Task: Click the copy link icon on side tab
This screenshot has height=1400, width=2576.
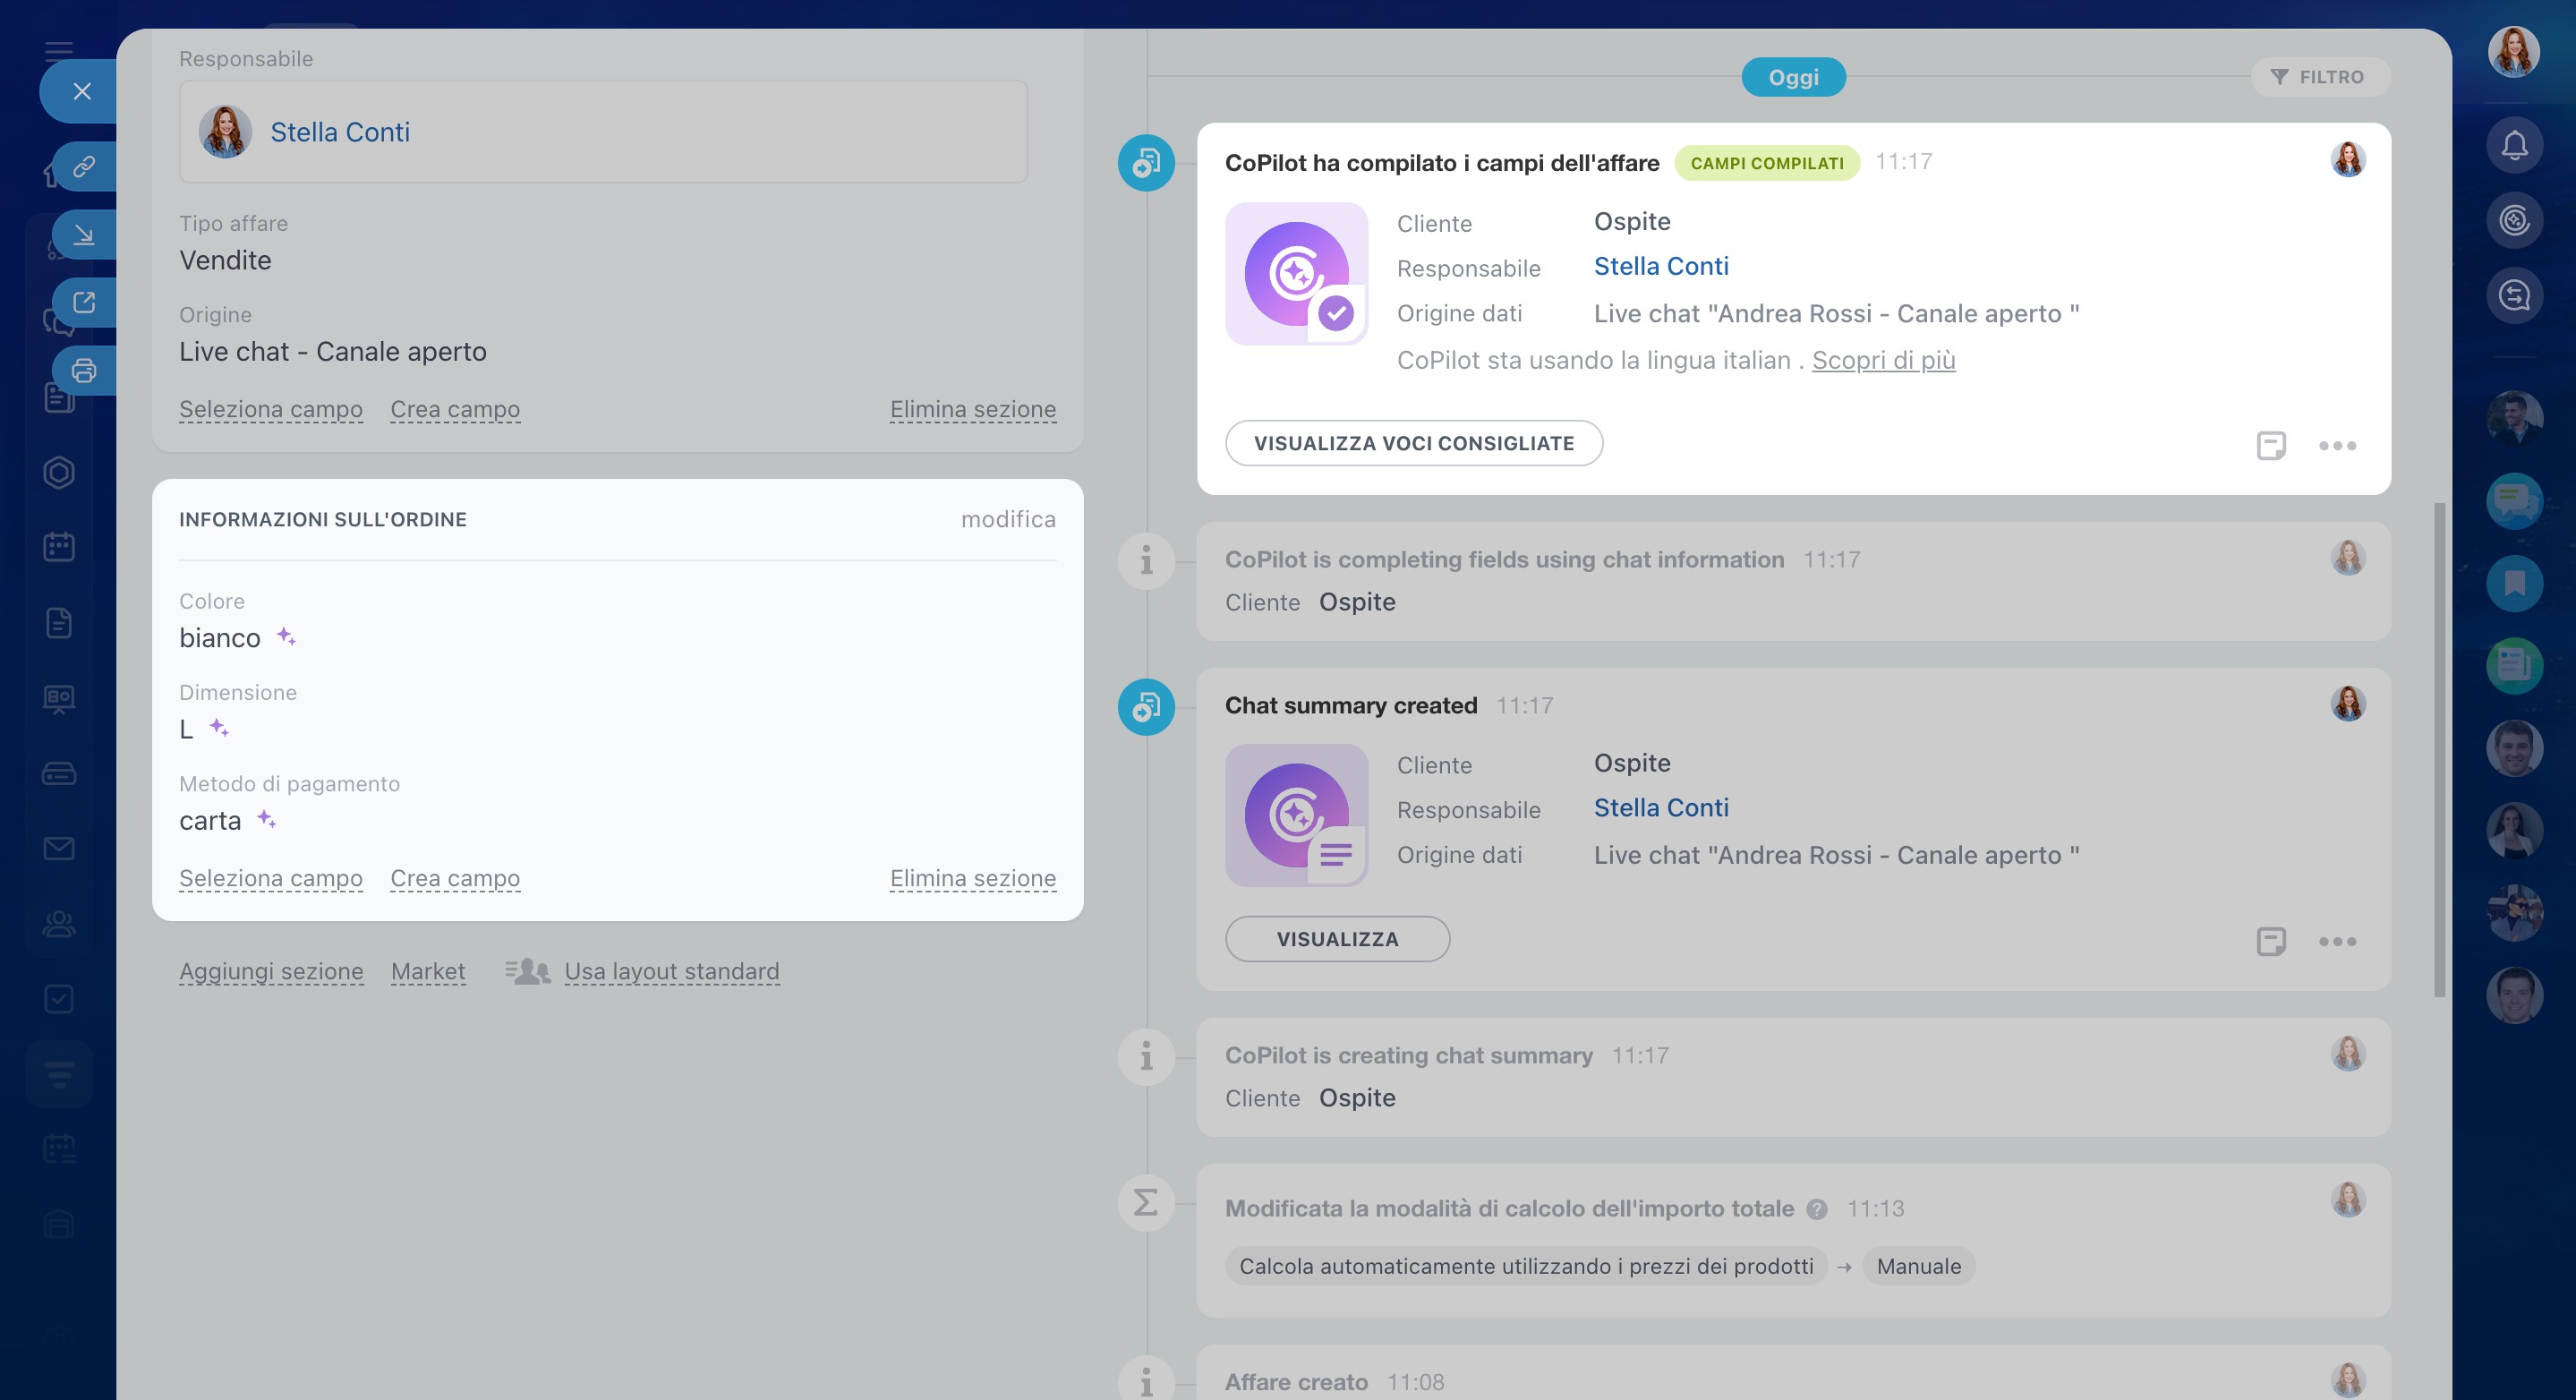Action: (x=84, y=166)
